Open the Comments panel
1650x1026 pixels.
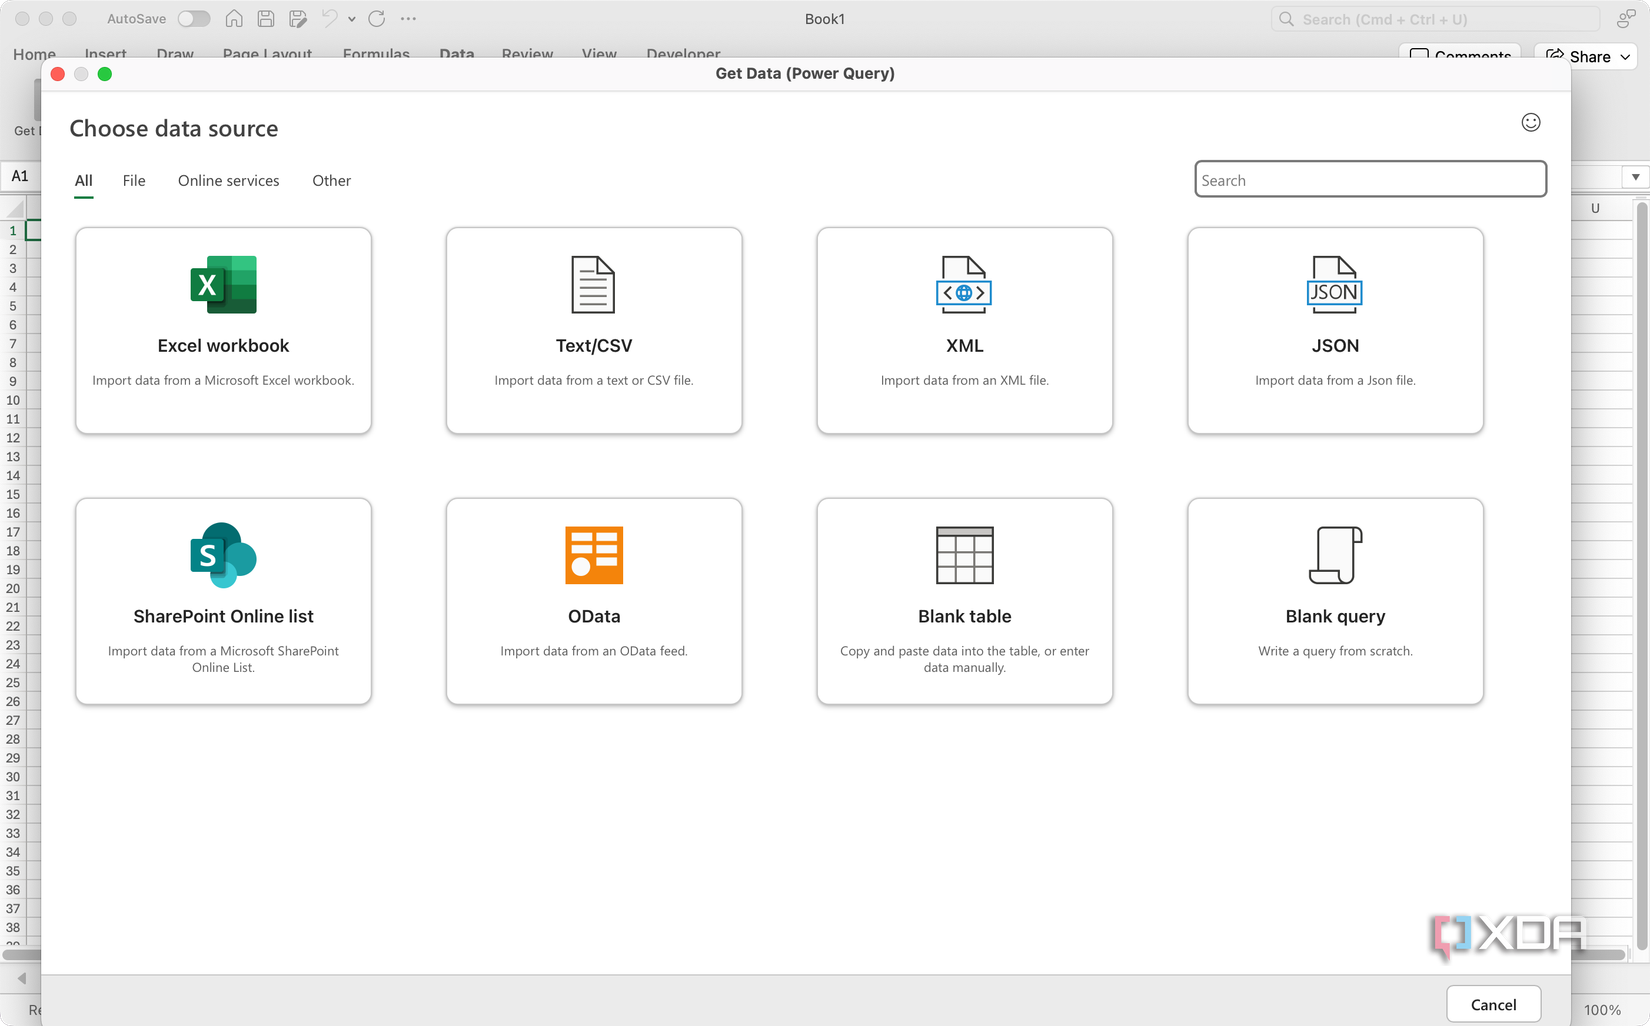click(x=1461, y=57)
